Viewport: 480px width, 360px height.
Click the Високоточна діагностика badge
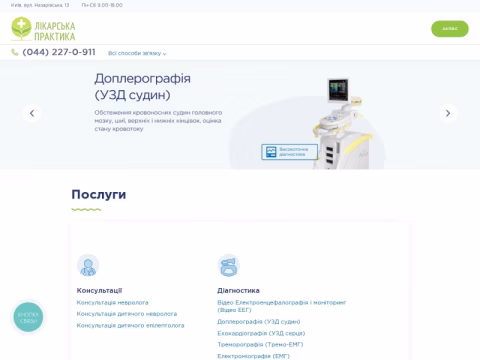[289, 152]
